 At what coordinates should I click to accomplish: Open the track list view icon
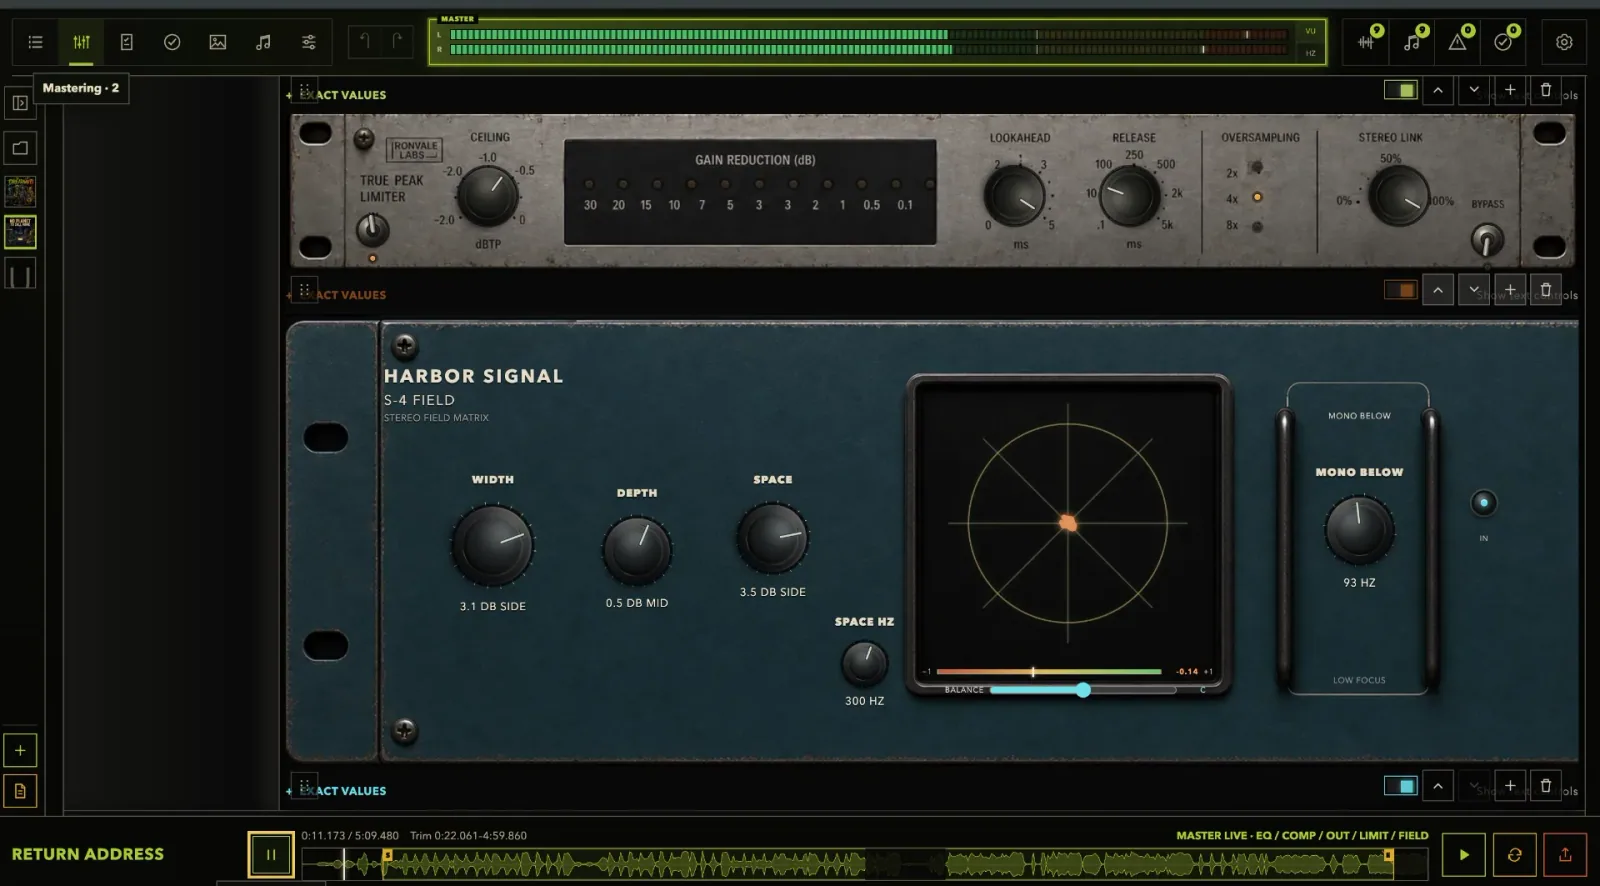[x=36, y=42]
